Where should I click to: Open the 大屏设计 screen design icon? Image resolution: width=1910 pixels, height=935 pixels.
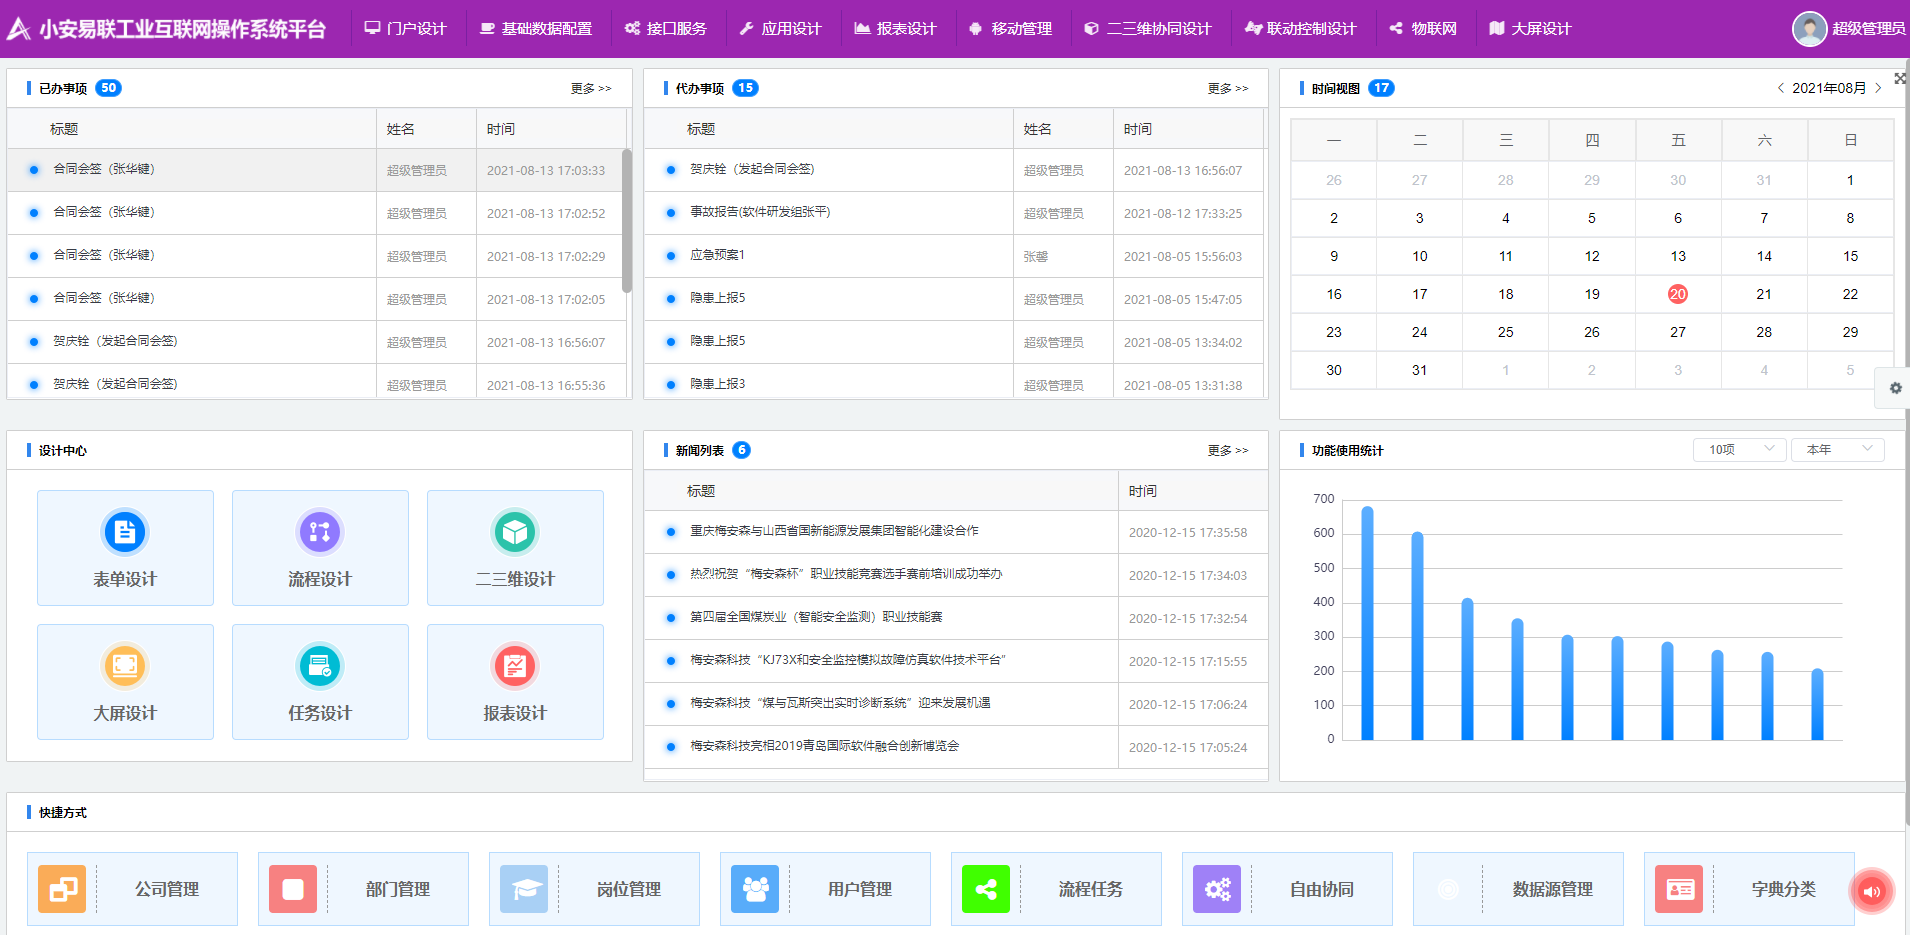(125, 666)
